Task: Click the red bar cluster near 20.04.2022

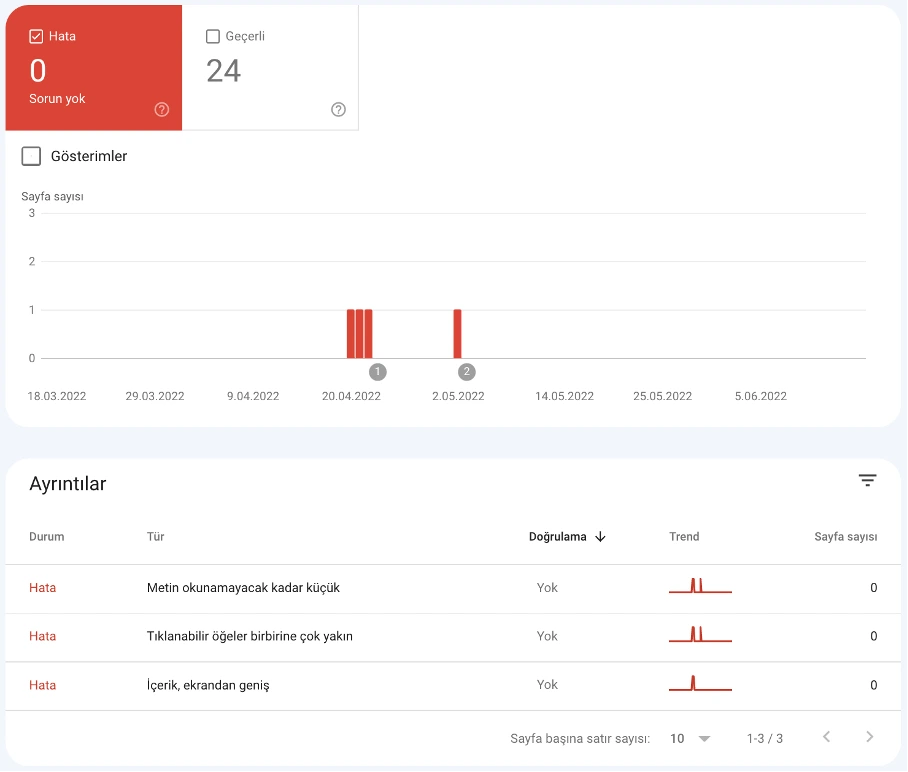Action: click(360, 334)
